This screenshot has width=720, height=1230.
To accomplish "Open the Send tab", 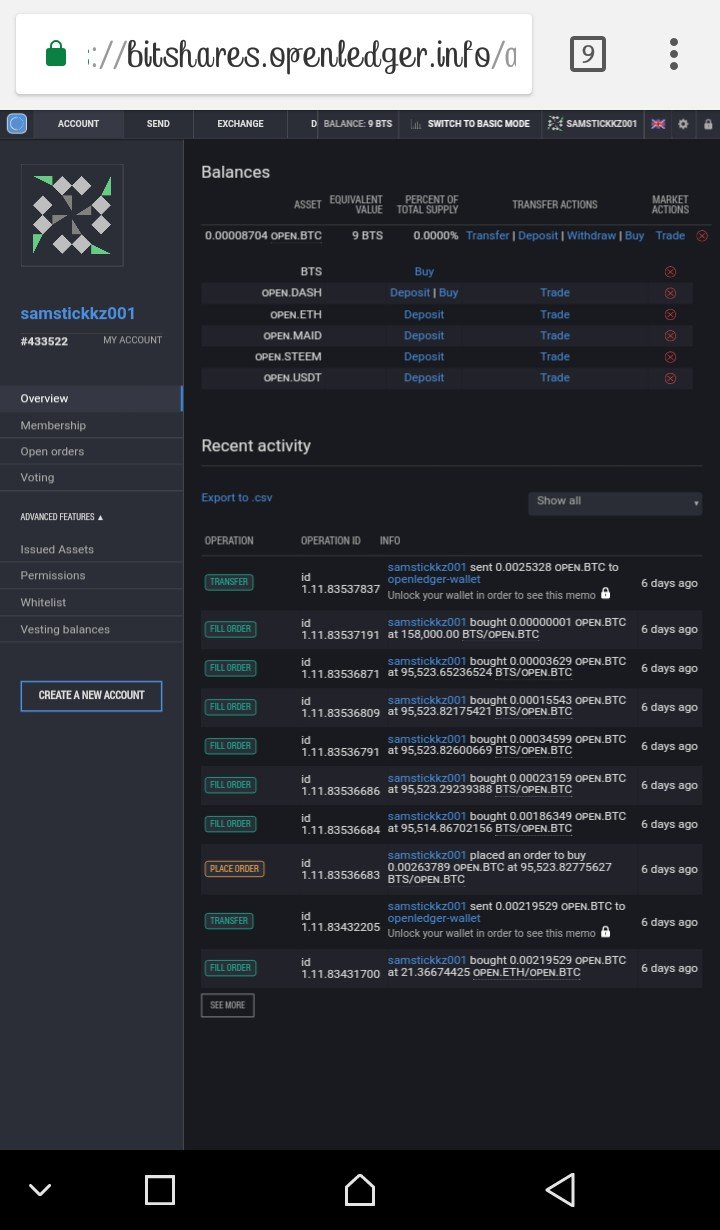I will pyautogui.click(x=158, y=124).
